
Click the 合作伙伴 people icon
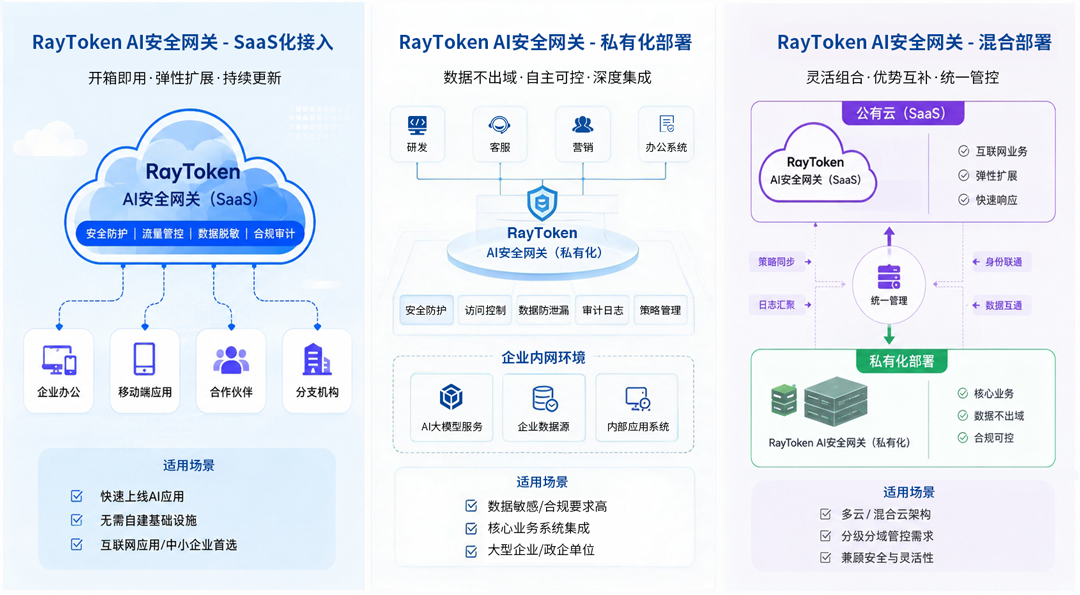[231, 360]
